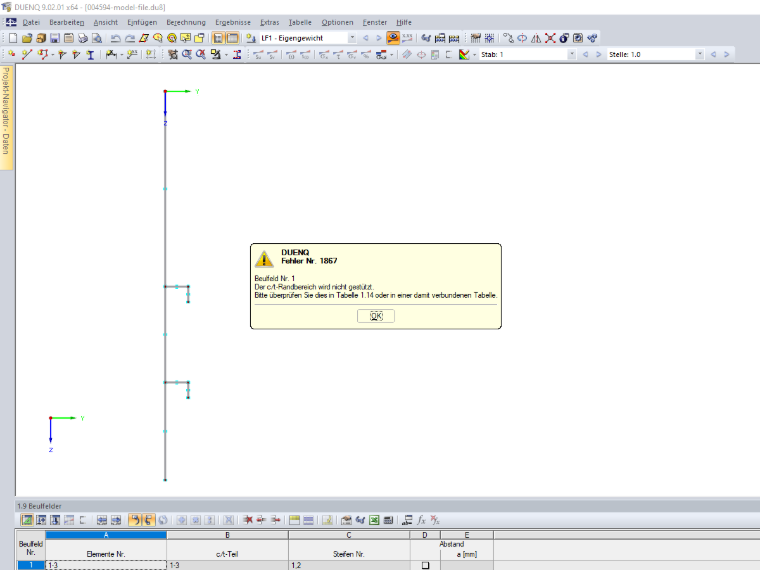The image size is (760, 570).
Task: Click the app icon left of Datei
Action: pyautogui.click(x=11, y=22)
